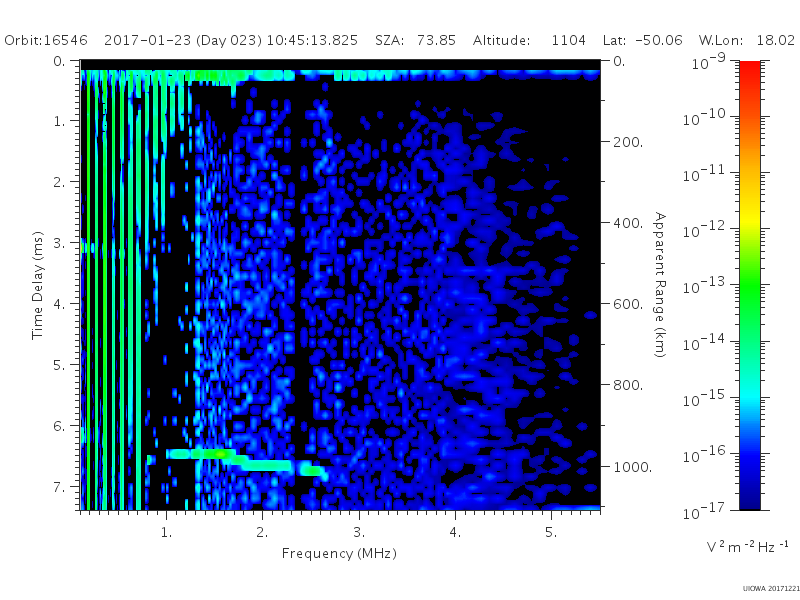
Task: Click the apparent range tick label 0.
Action: click(619, 61)
